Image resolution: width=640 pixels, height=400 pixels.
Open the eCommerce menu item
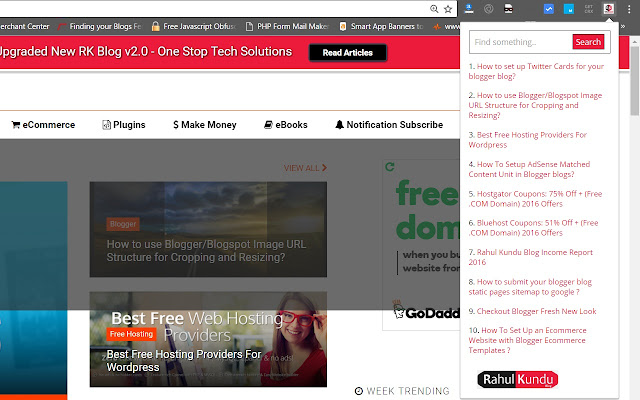pos(43,125)
